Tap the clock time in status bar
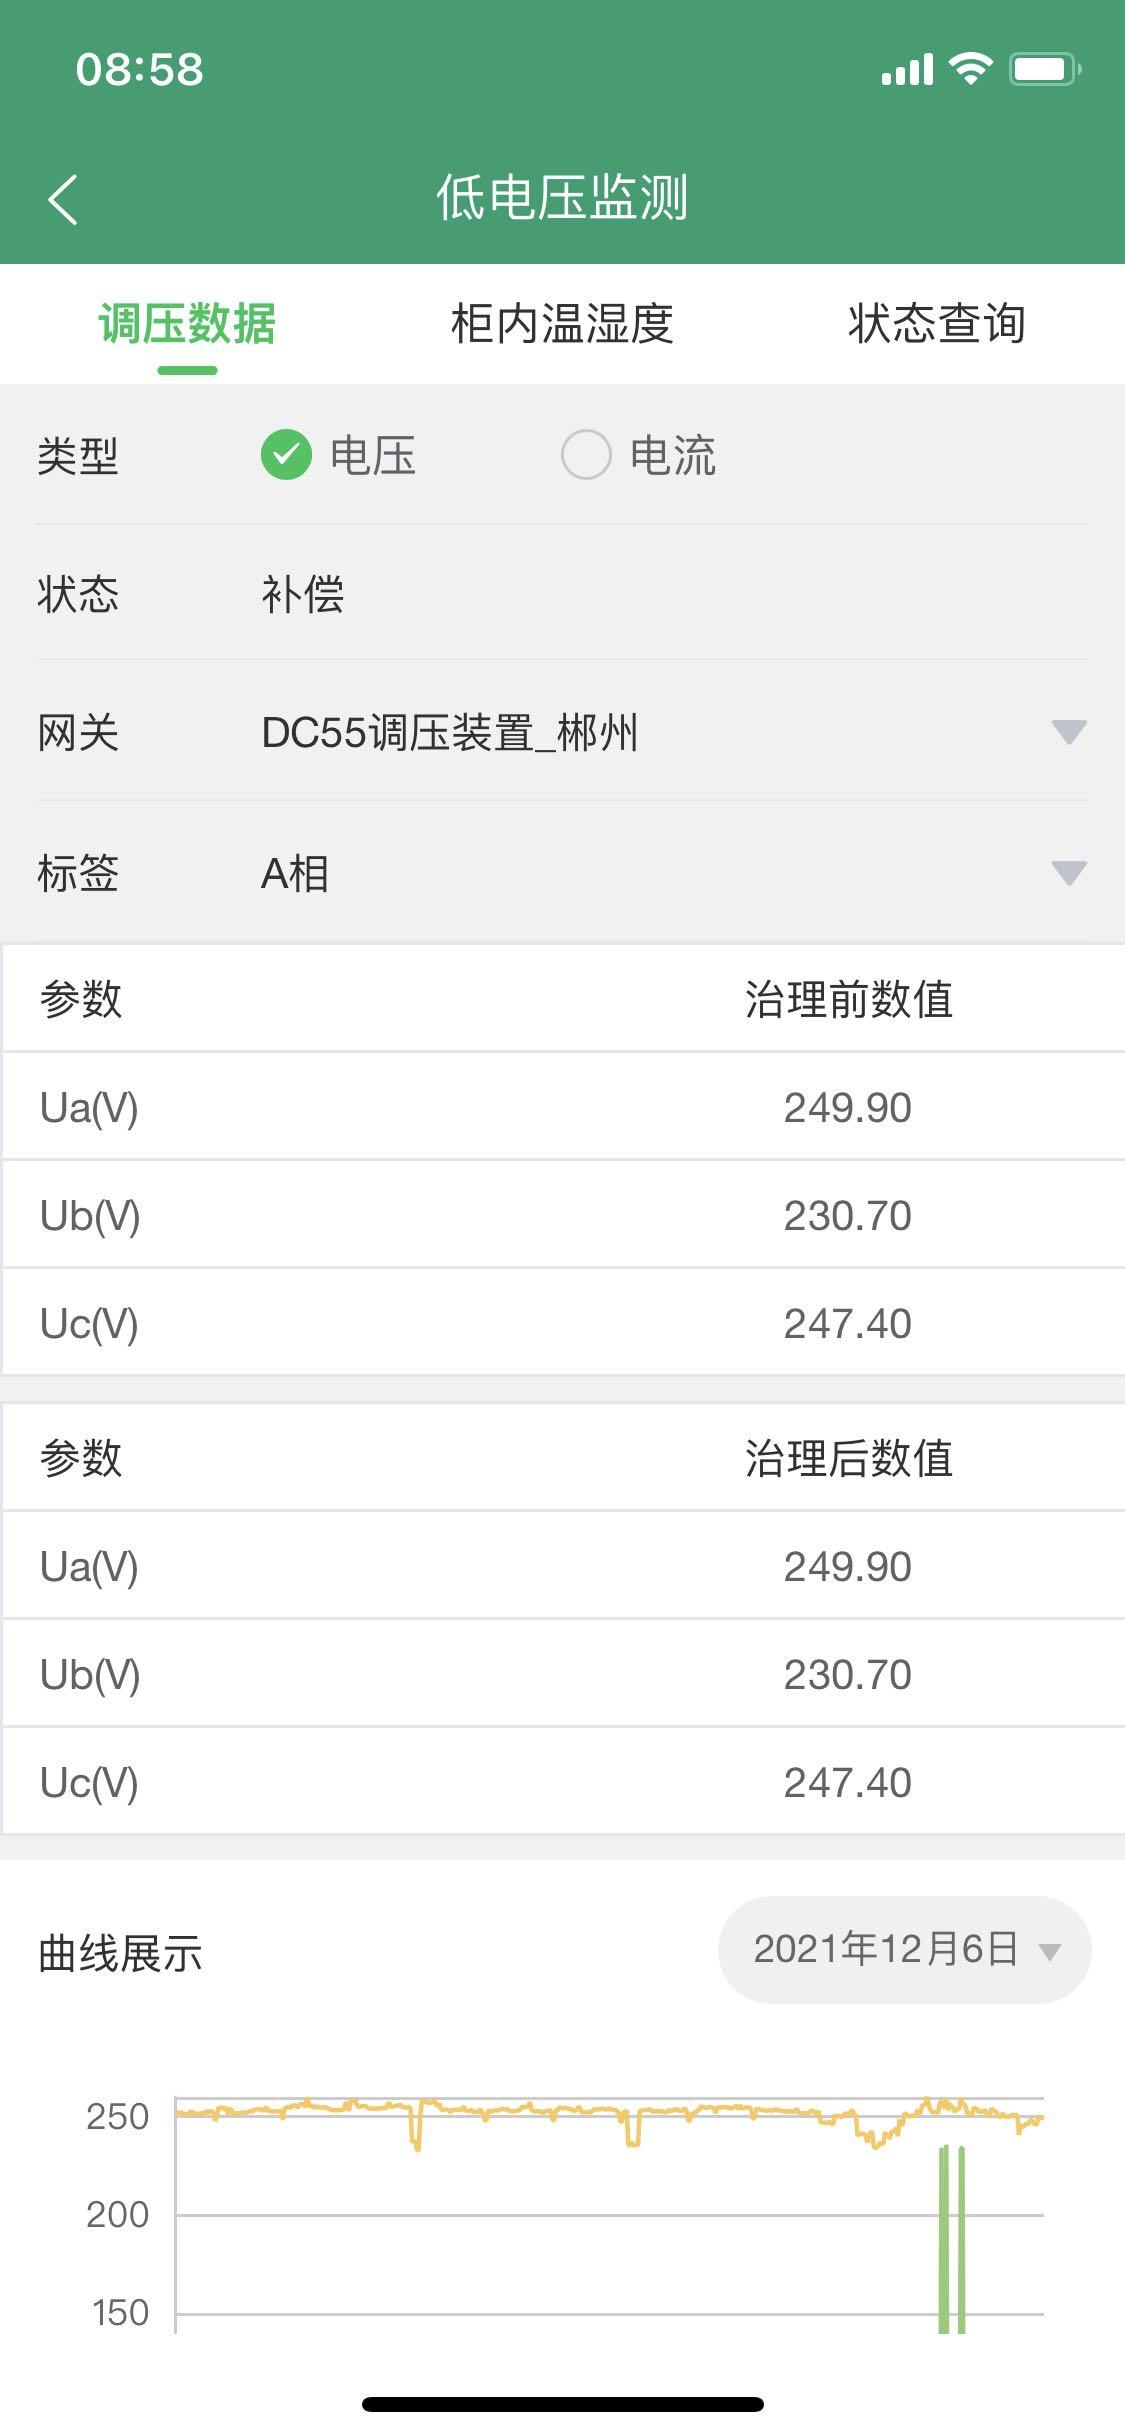Screen dimensions: 1125x2436 tap(140, 70)
